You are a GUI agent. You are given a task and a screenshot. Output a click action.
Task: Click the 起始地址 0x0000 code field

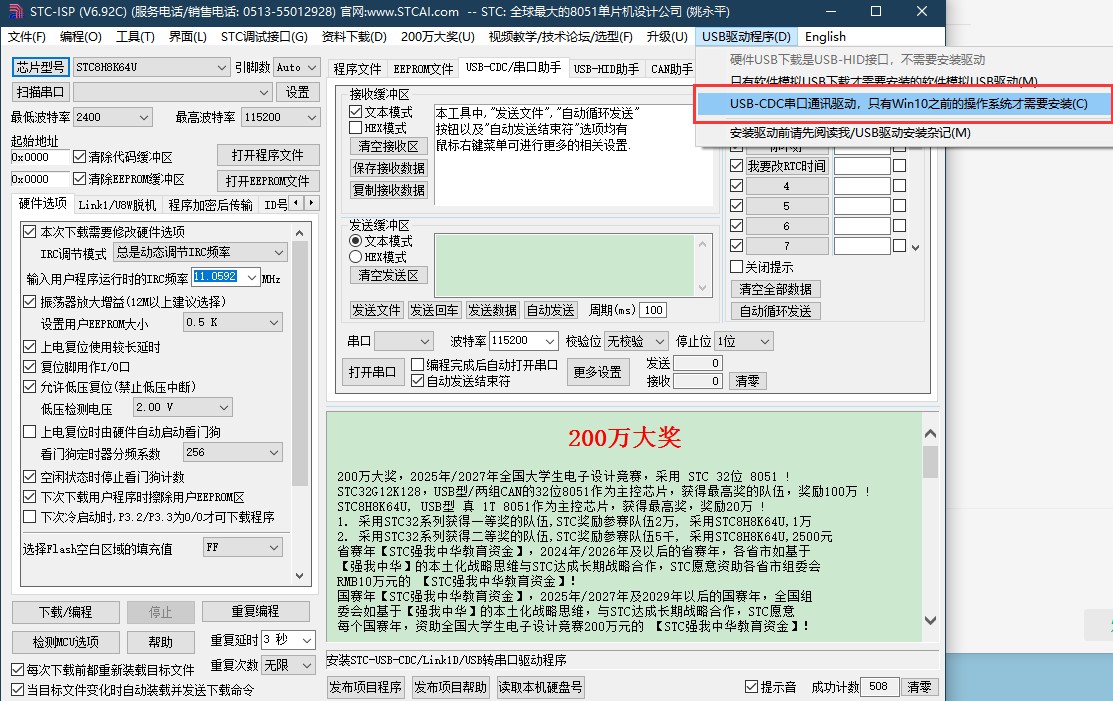[40, 158]
